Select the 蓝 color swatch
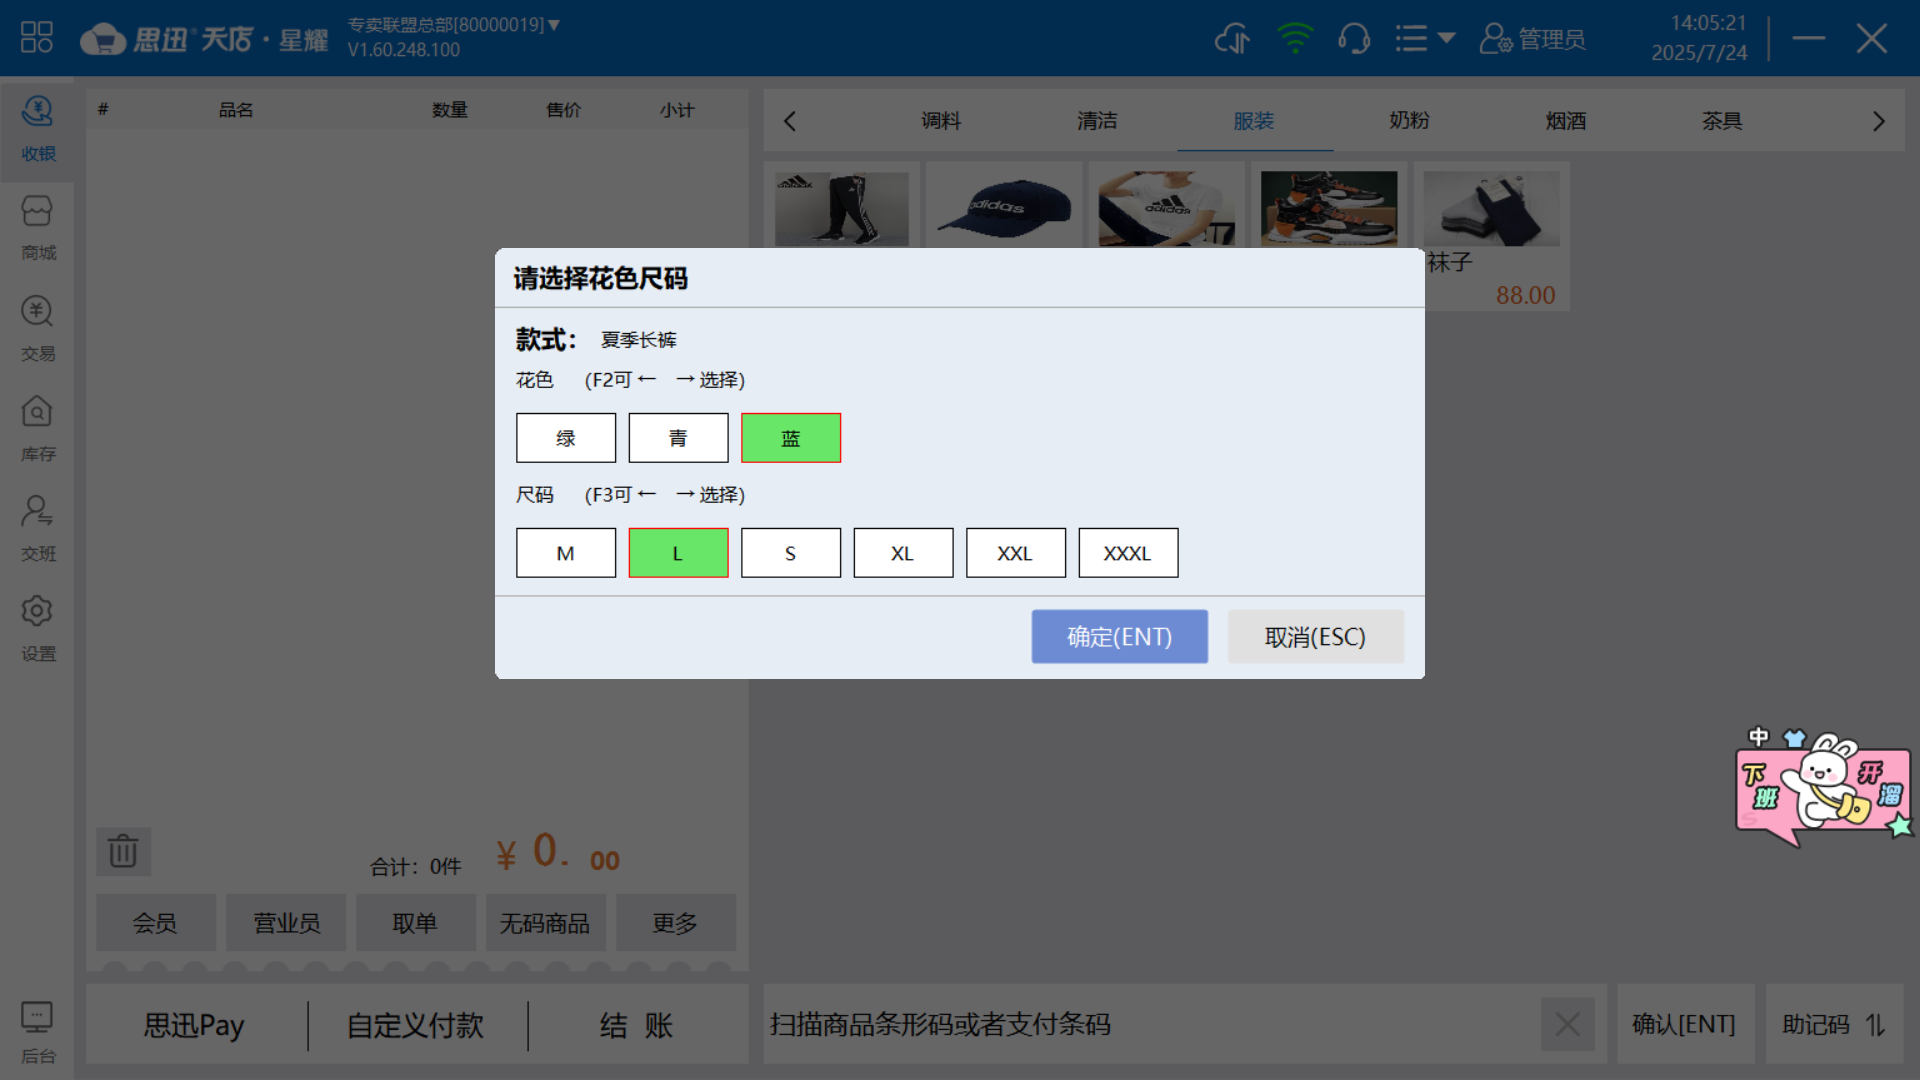Image resolution: width=1920 pixels, height=1080 pixels. pyautogui.click(x=791, y=437)
